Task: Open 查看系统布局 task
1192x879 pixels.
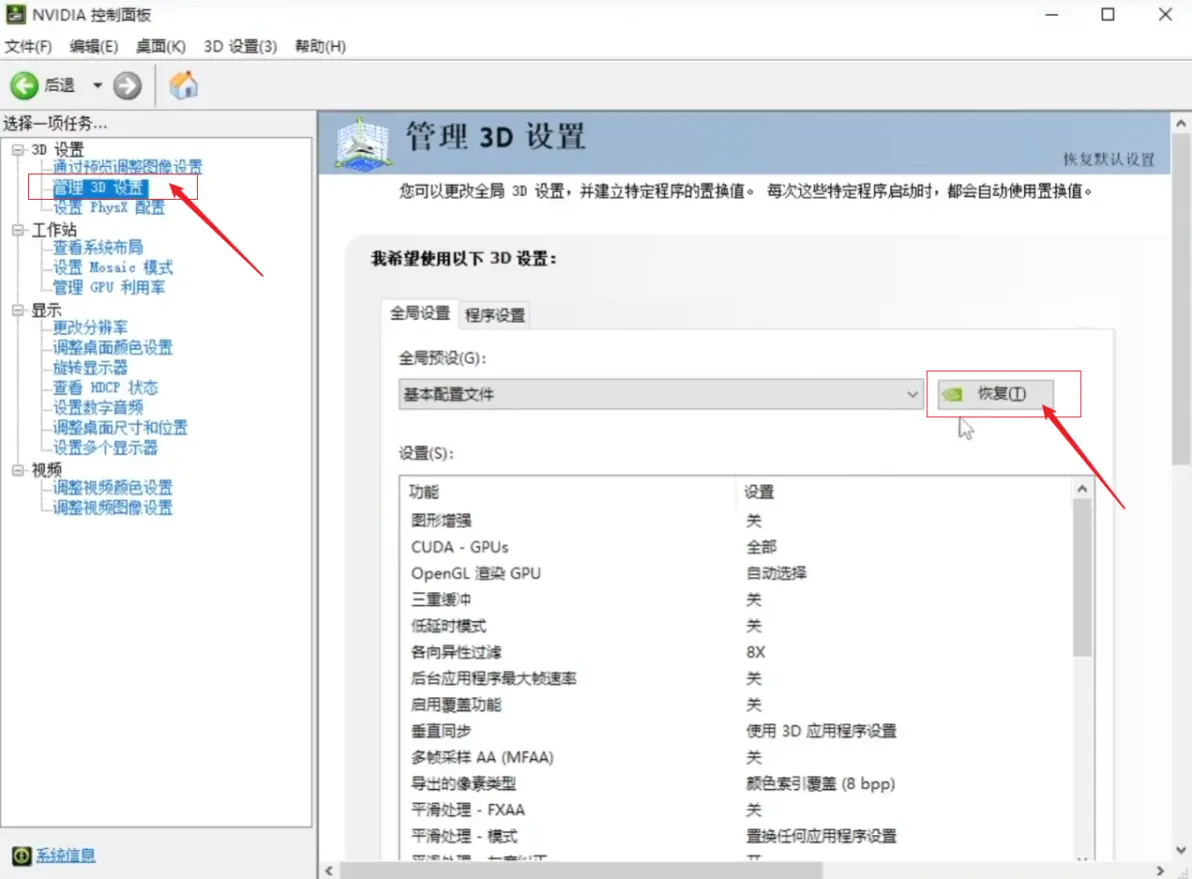Action: (x=97, y=247)
